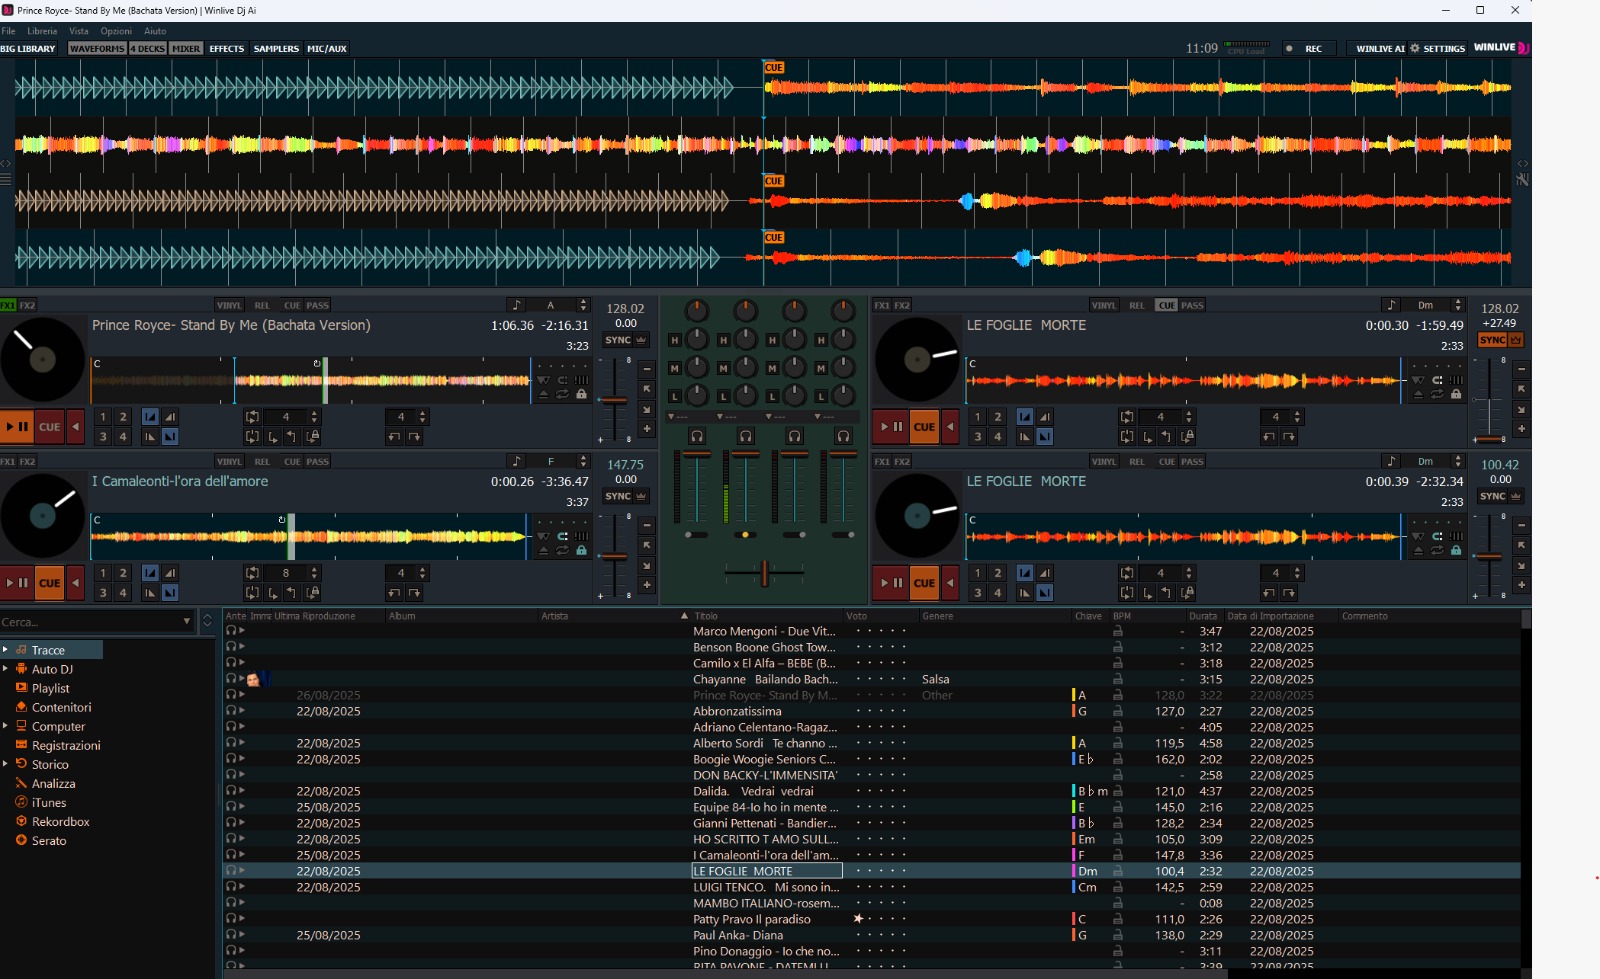Kill the high EQ on first mixer channel
Screen dimensions: 1600x979
pos(674,340)
